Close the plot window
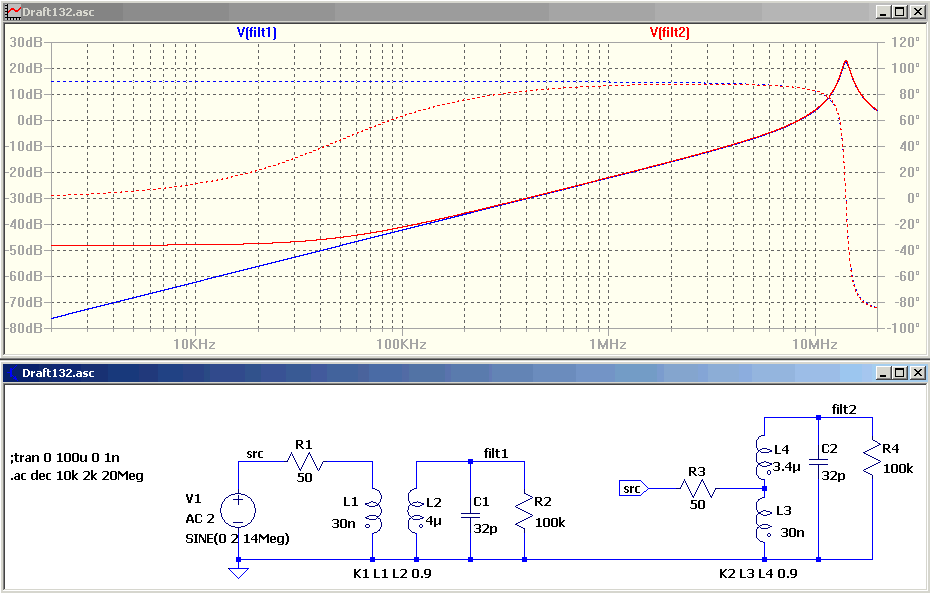This screenshot has width=930, height=593. (917, 11)
